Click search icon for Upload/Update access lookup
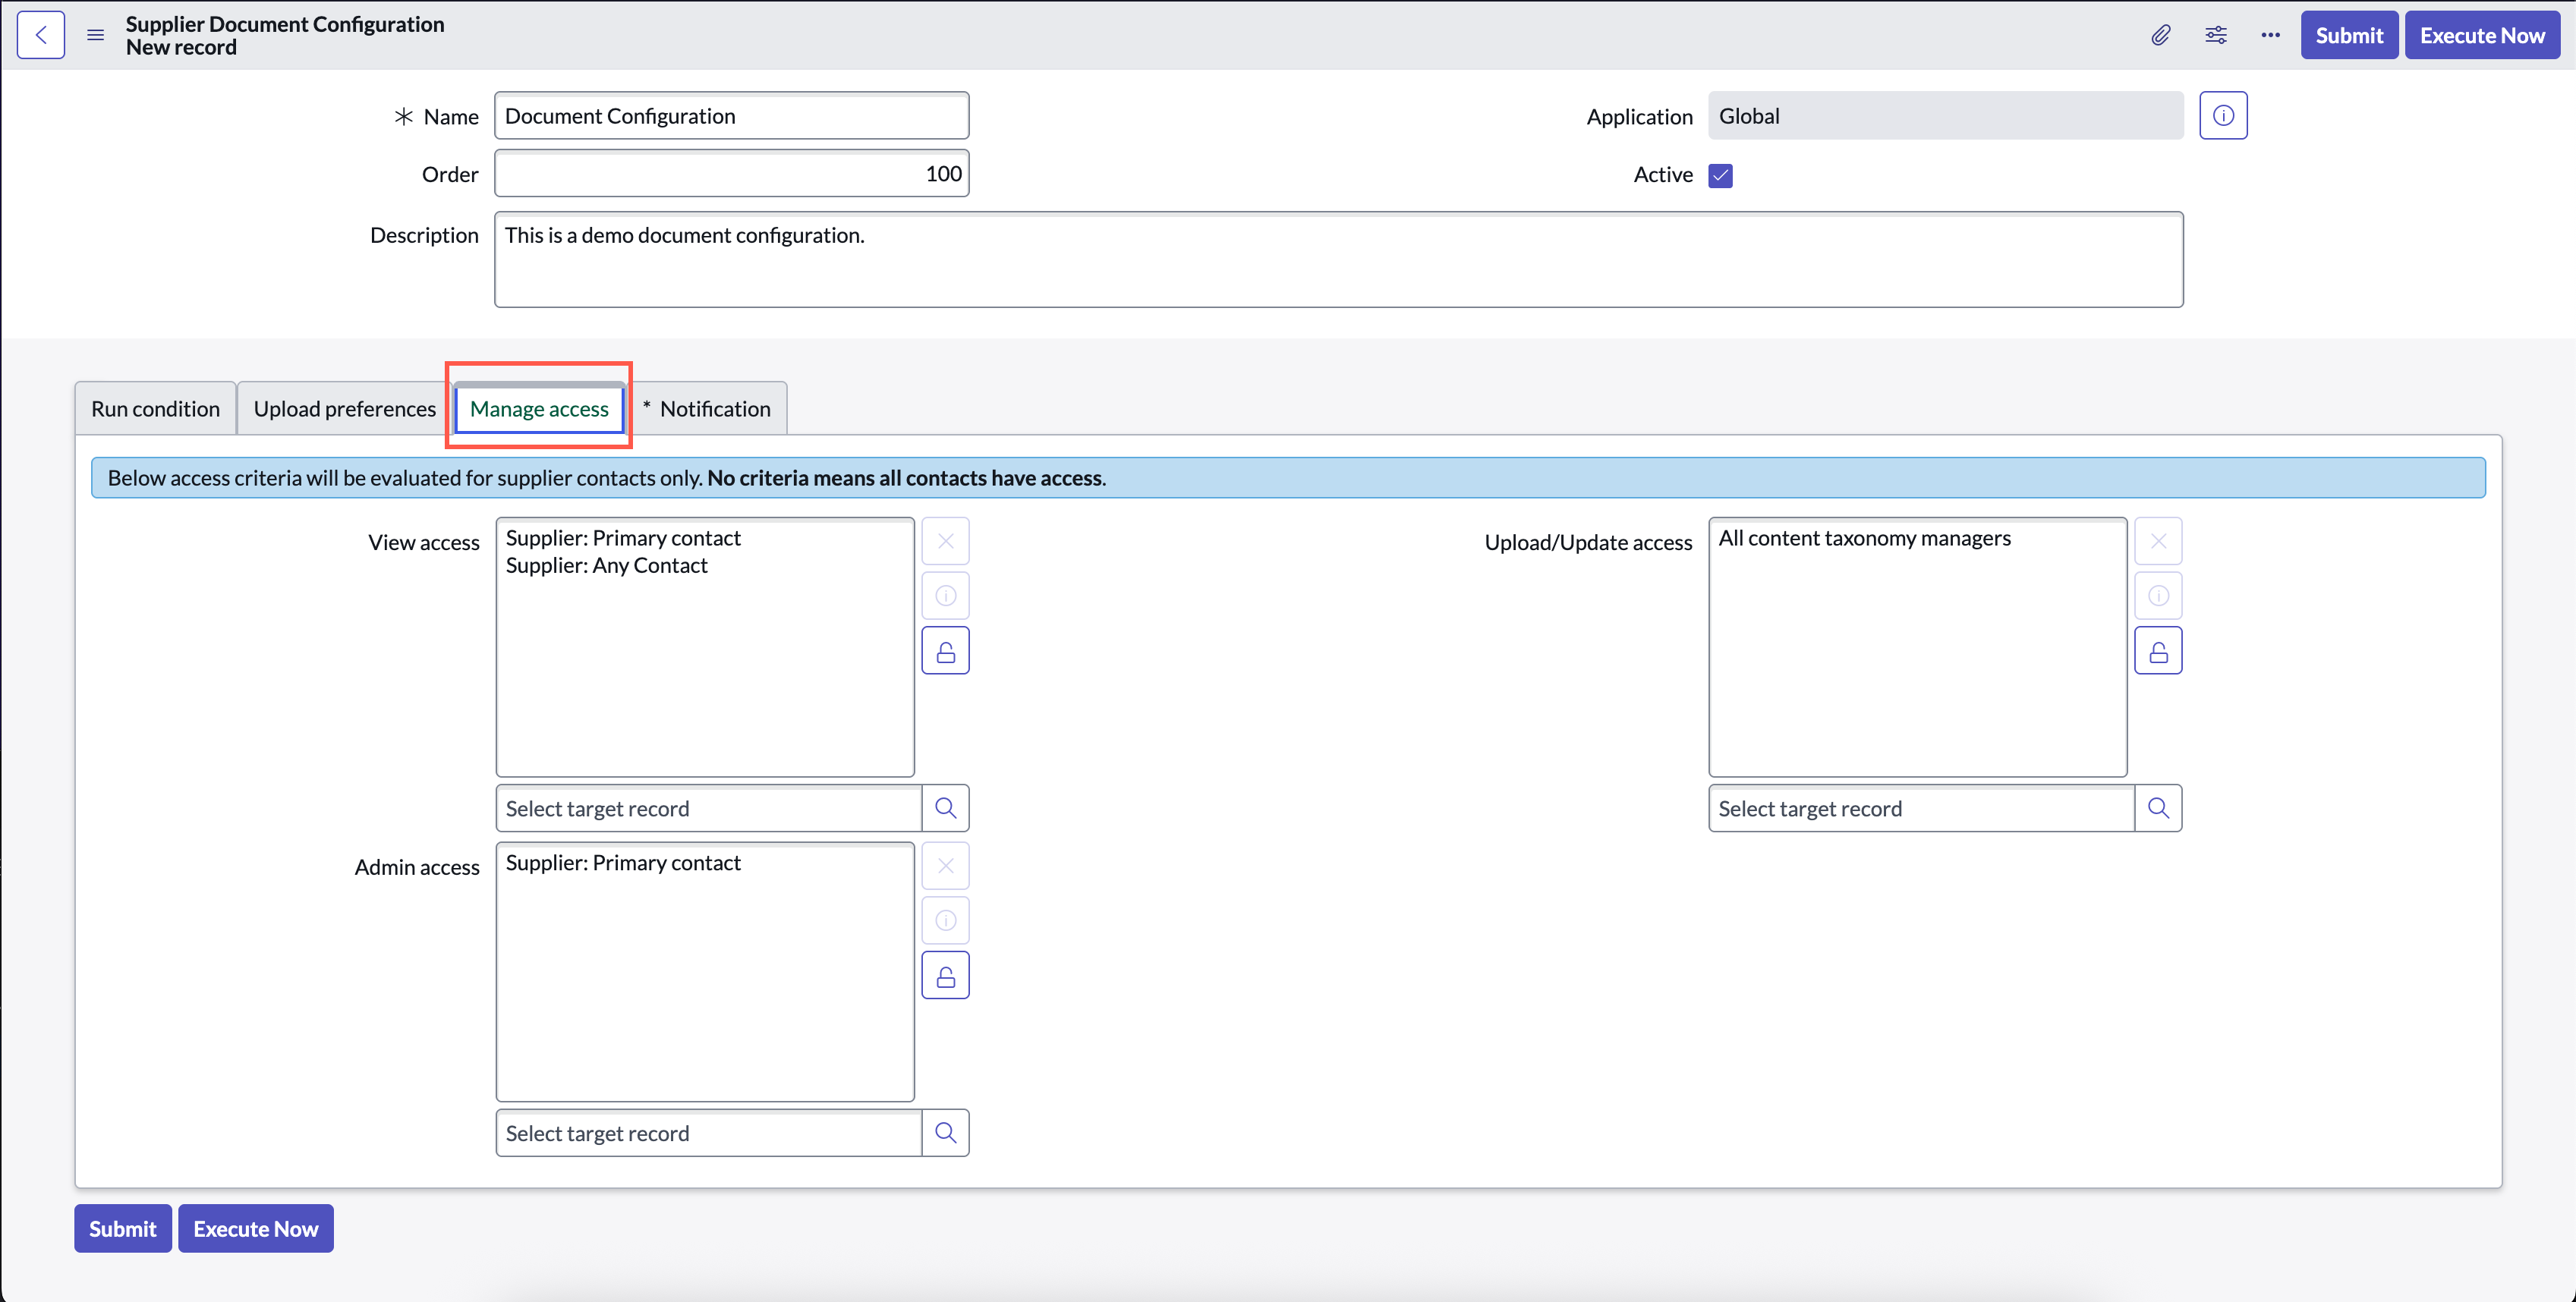 tap(2159, 808)
